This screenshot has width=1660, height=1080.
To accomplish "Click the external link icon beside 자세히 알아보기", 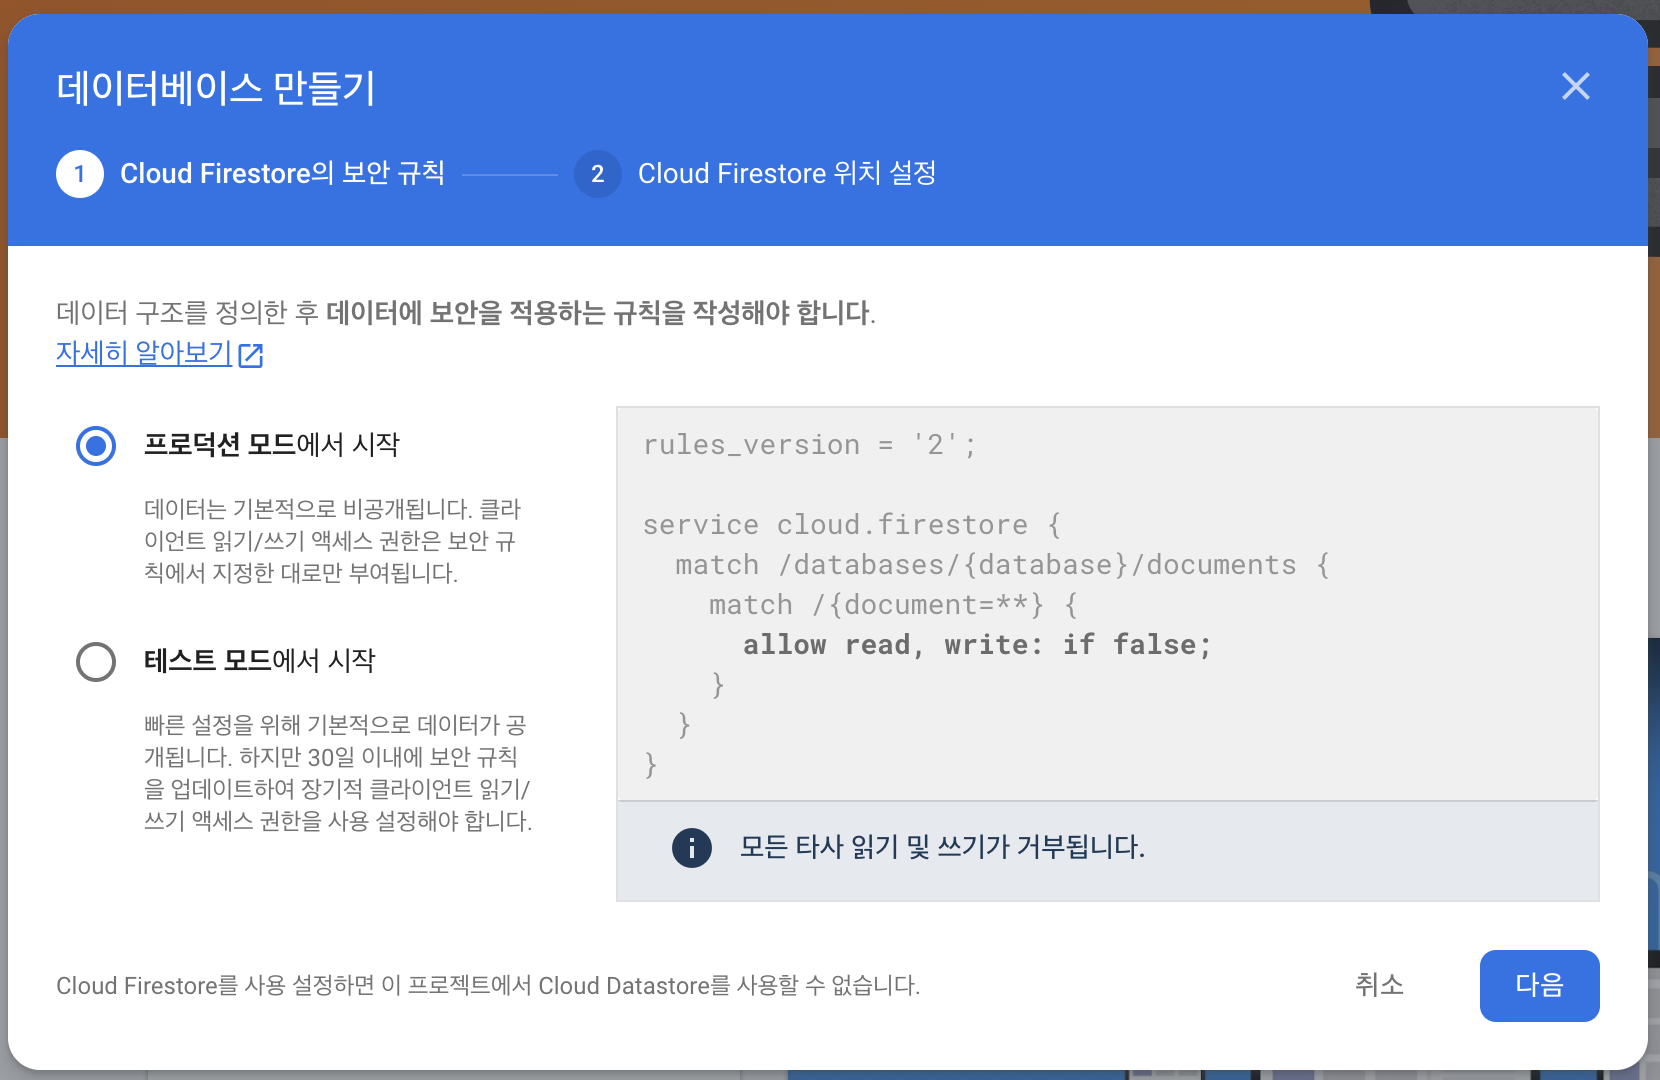I will point(251,355).
